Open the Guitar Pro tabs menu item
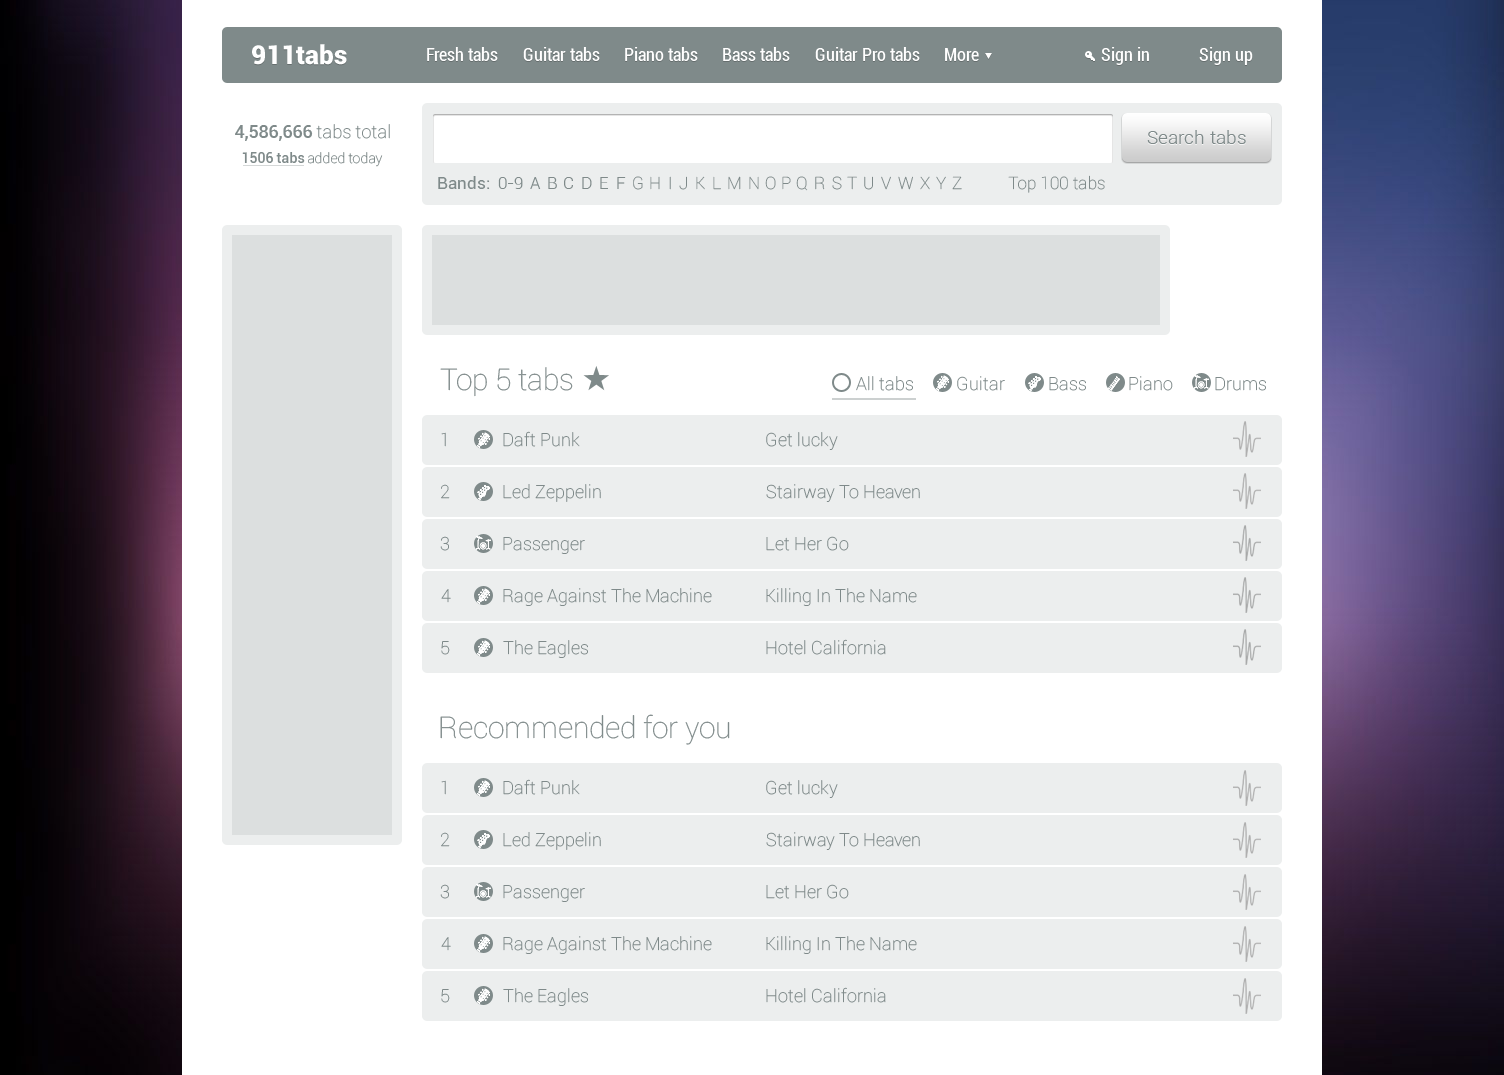 pos(866,55)
